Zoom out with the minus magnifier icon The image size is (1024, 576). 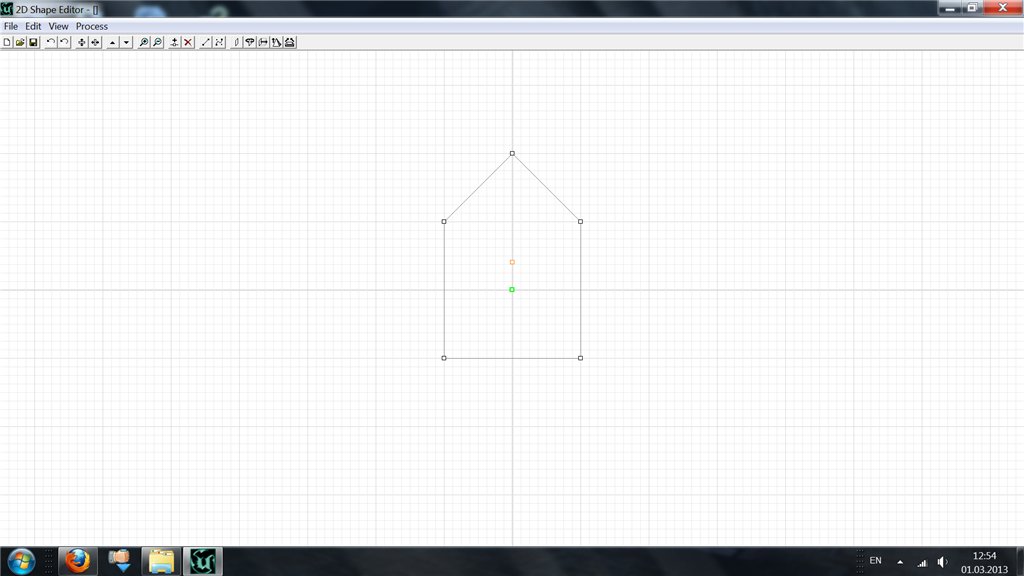click(157, 42)
